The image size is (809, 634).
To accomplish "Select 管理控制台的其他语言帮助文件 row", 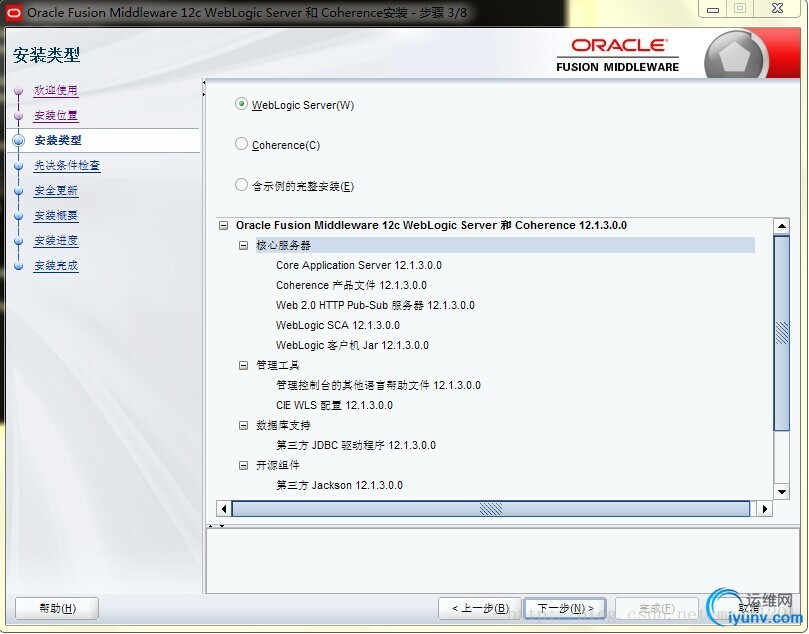I will click(x=378, y=385).
